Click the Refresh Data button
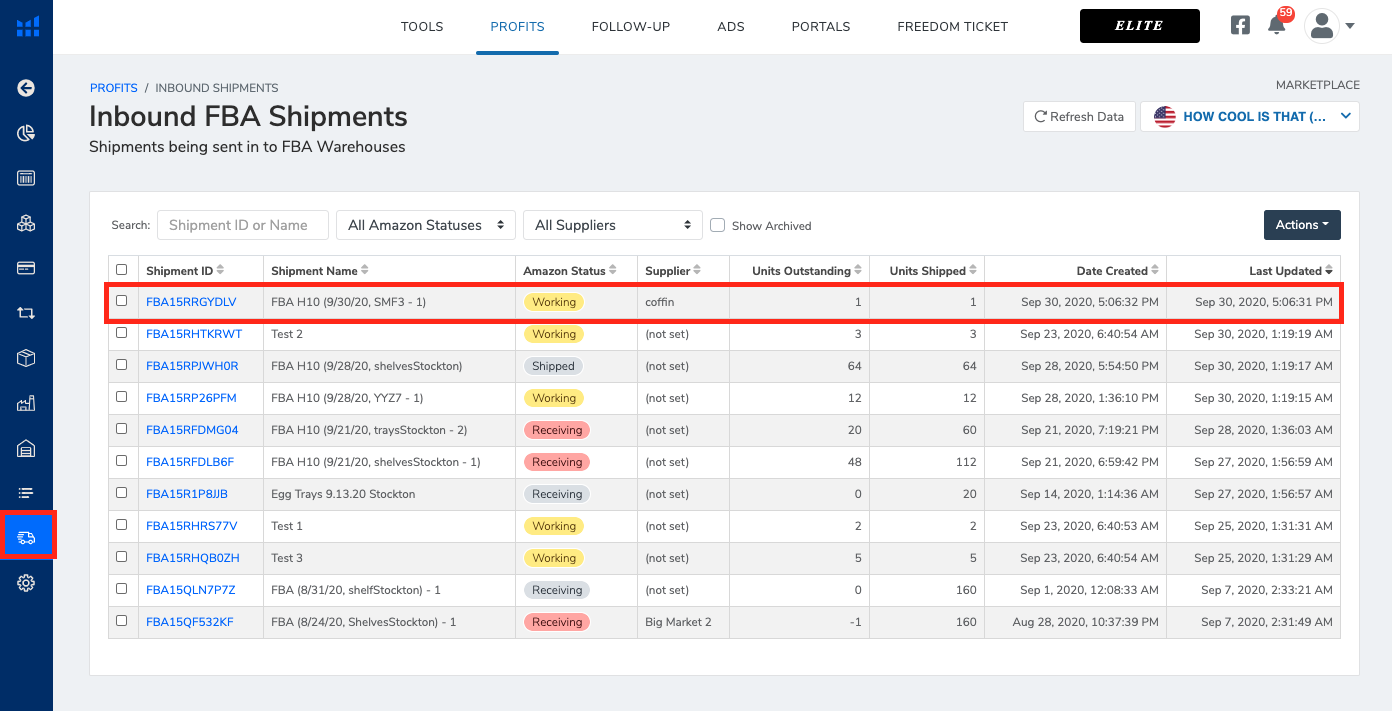The height and width of the screenshot is (711, 1392). click(x=1079, y=117)
